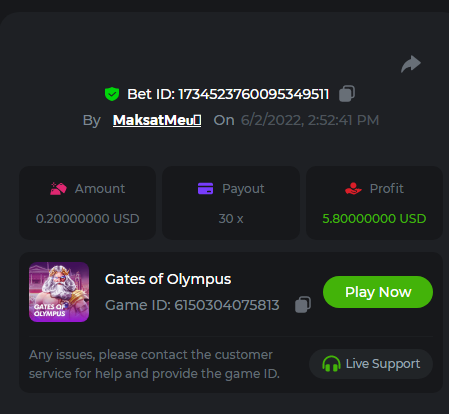Click the Gates of Olympus title
449x414 pixels.
point(168,279)
